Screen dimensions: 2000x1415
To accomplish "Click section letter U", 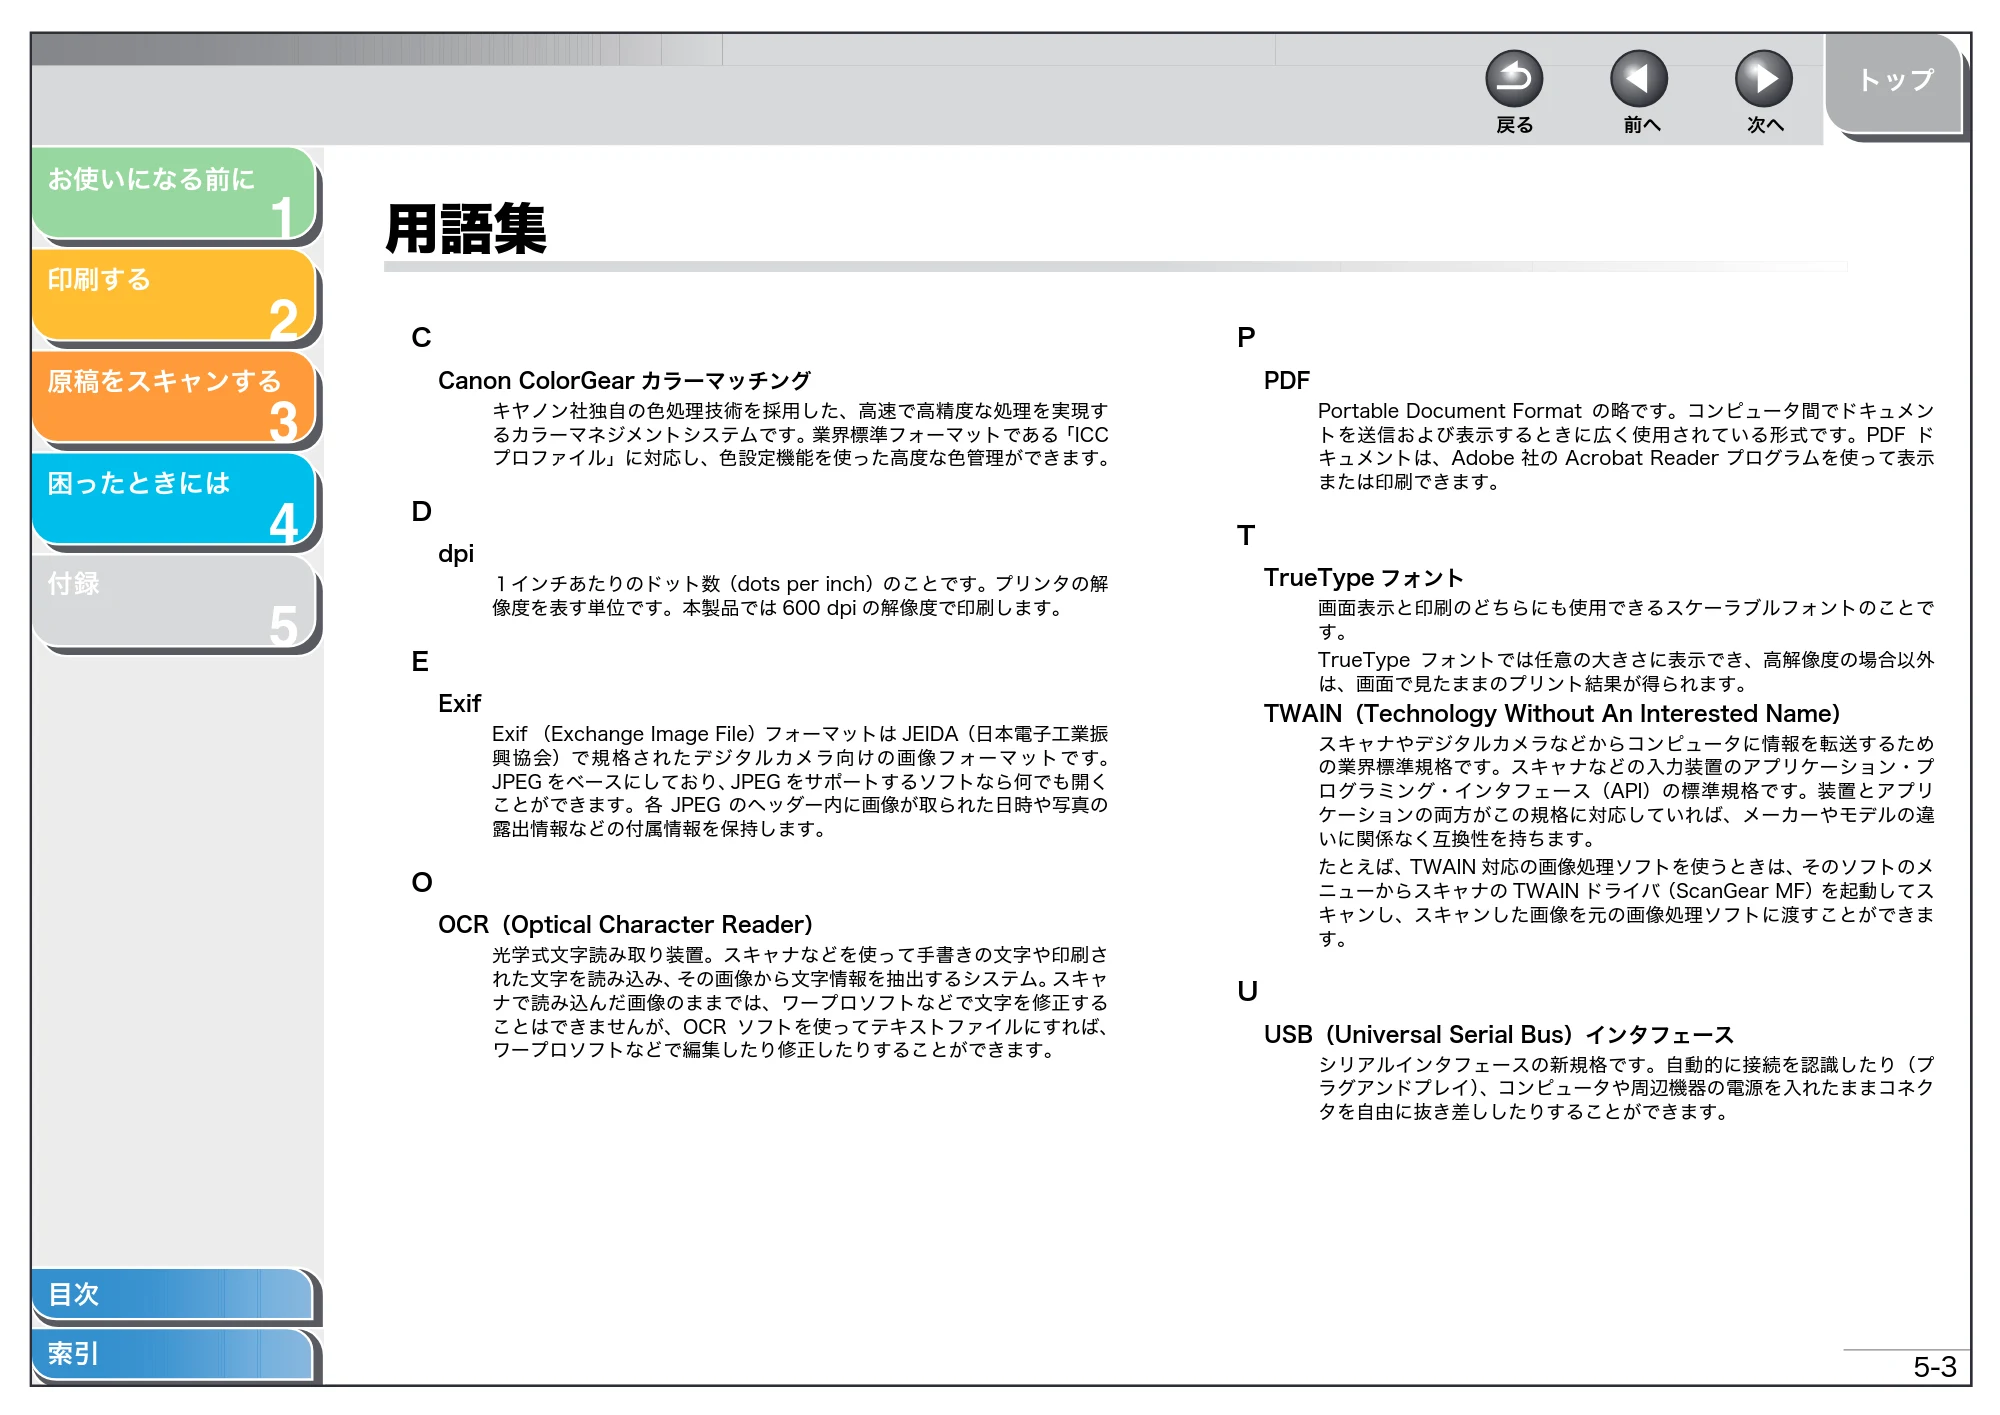I will 1247,992.
